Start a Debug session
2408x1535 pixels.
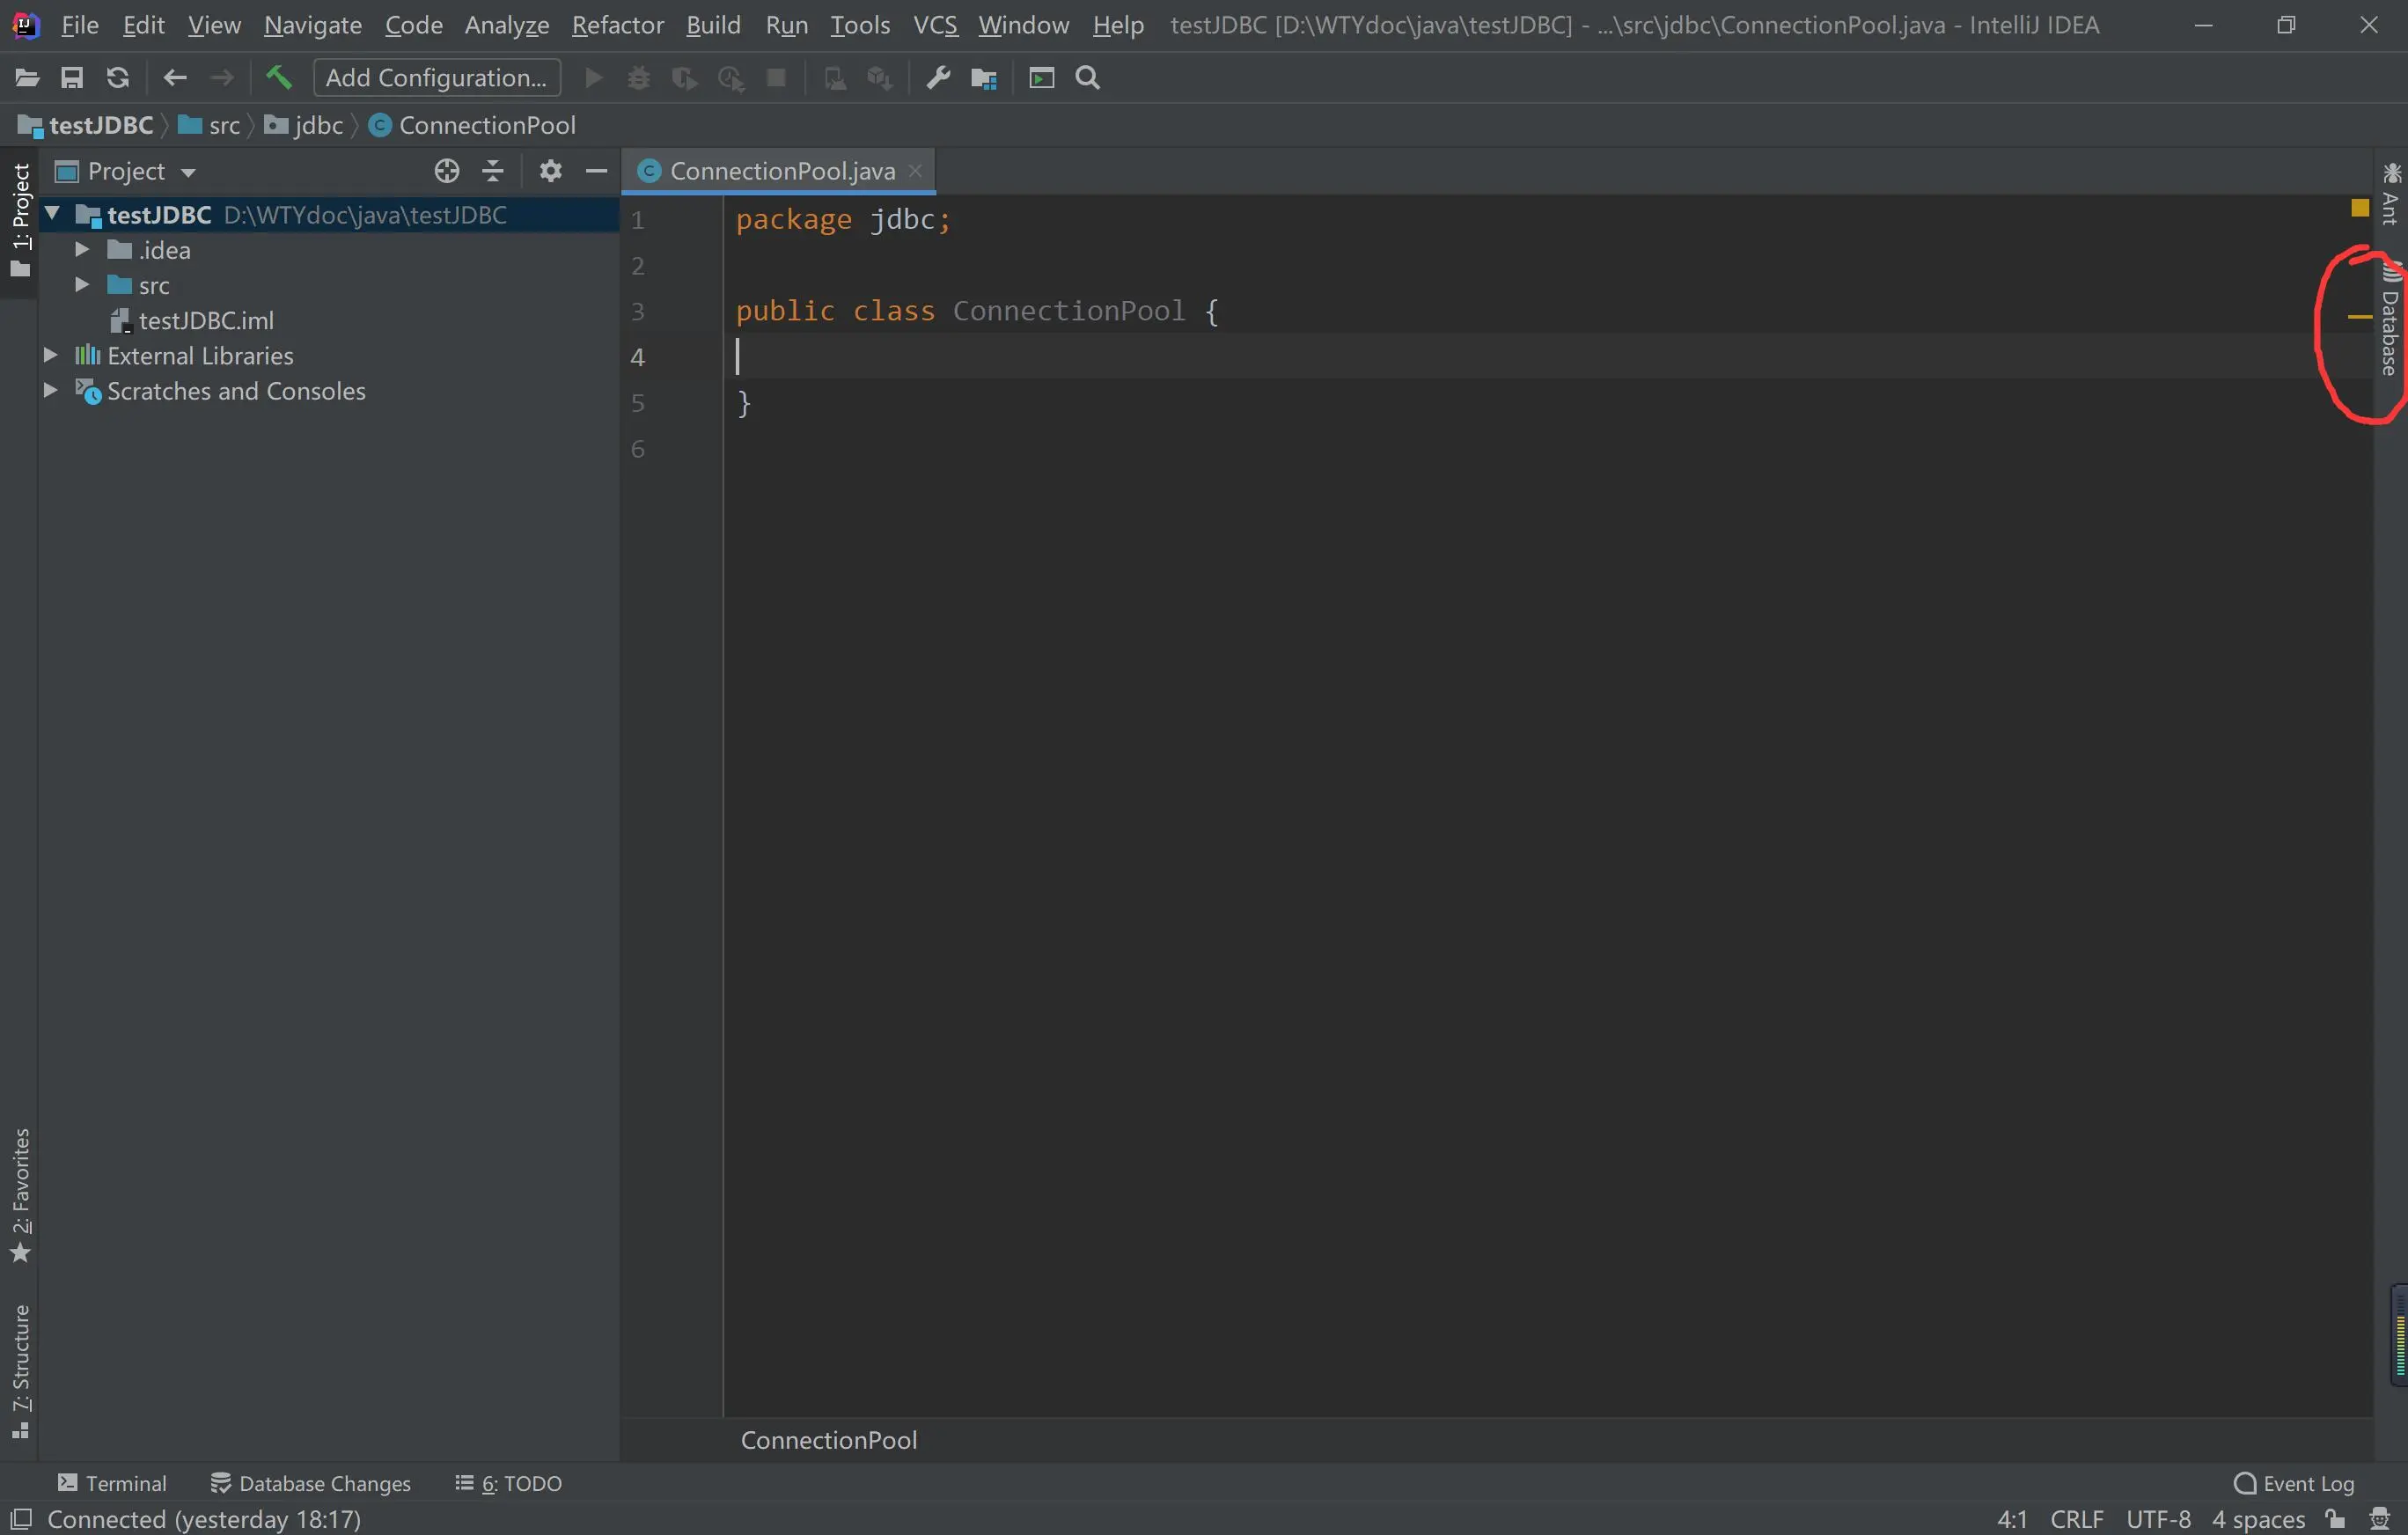[x=638, y=77]
